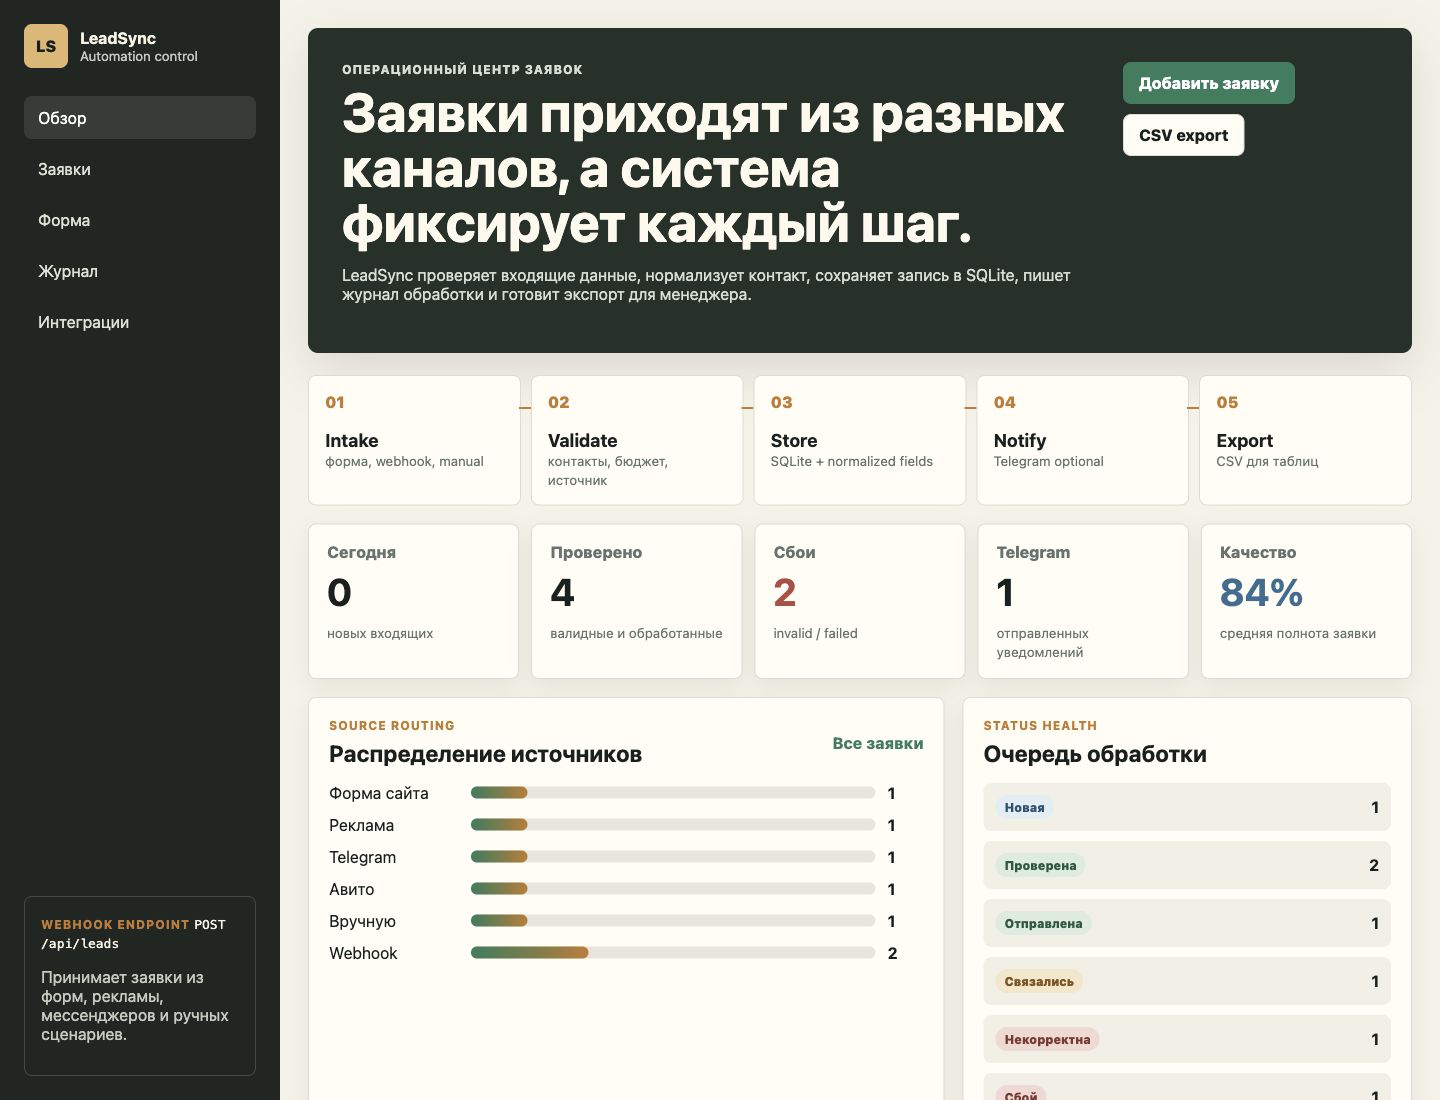Follow the Все заявки link

click(x=878, y=743)
